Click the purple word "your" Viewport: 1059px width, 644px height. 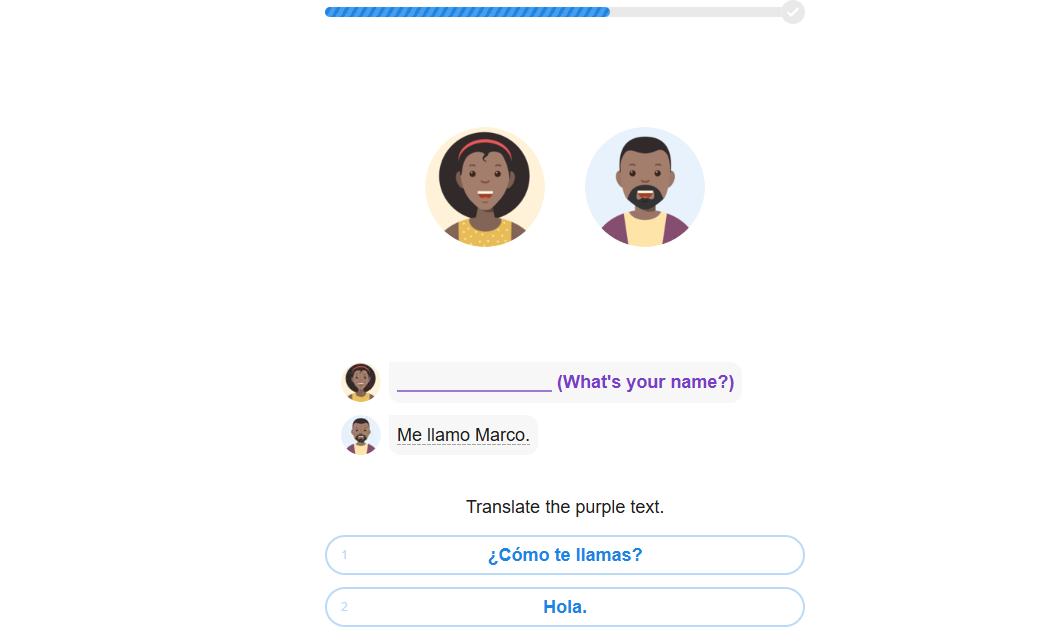(645, 382)
